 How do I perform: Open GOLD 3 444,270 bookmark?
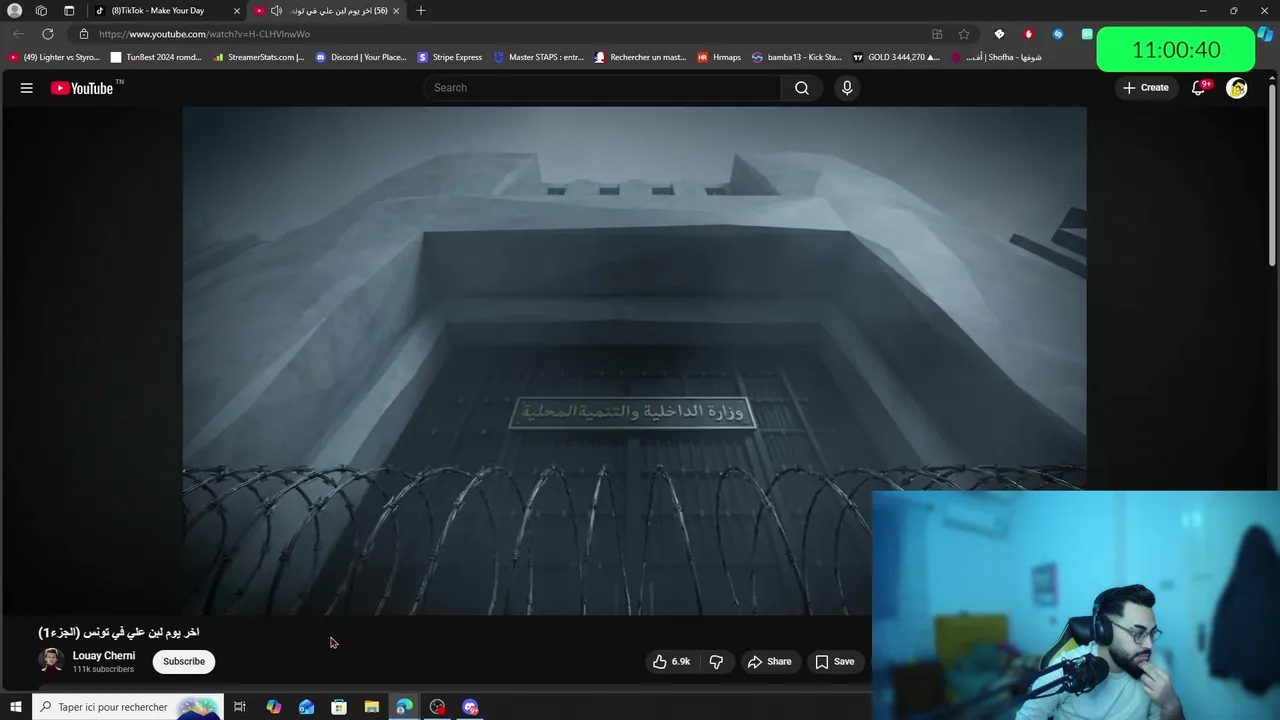tap(896, 57)
